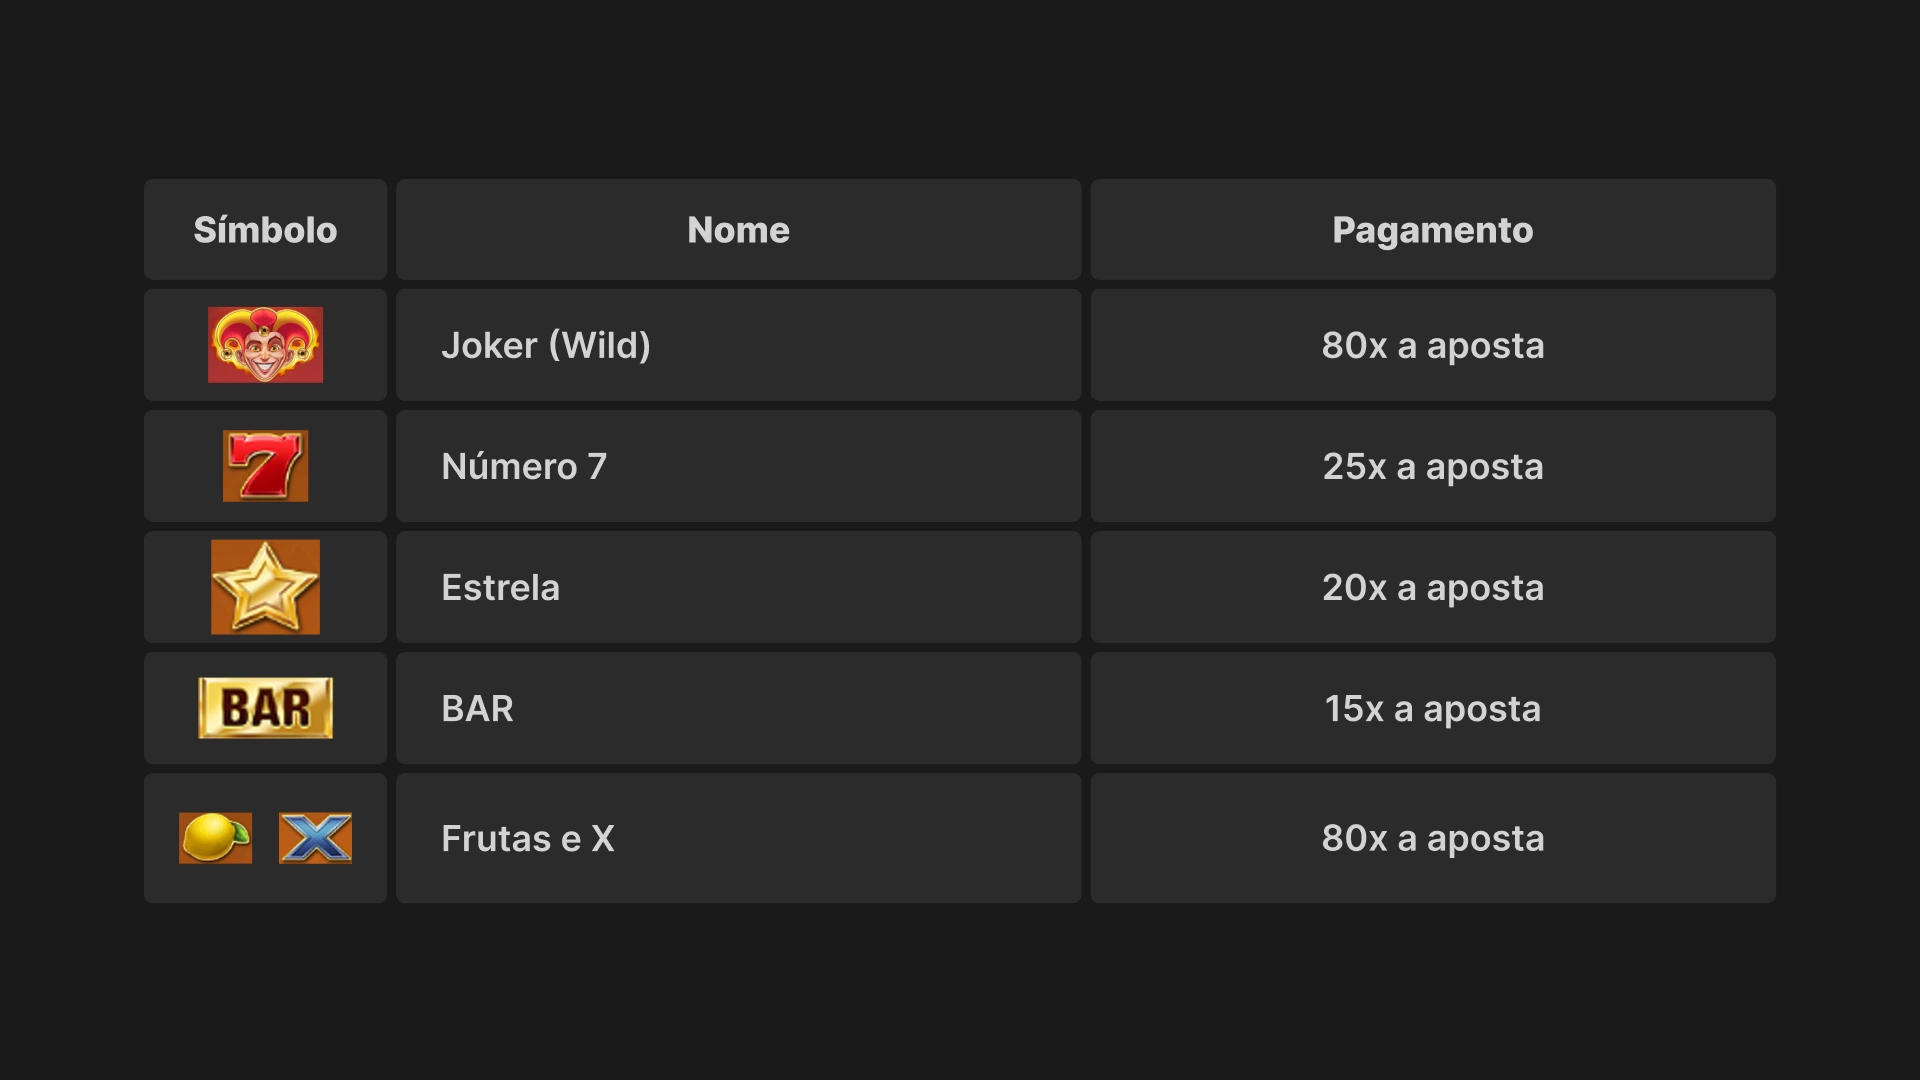Select the 25x a aposta payout cell

(x=1432, y=466)
